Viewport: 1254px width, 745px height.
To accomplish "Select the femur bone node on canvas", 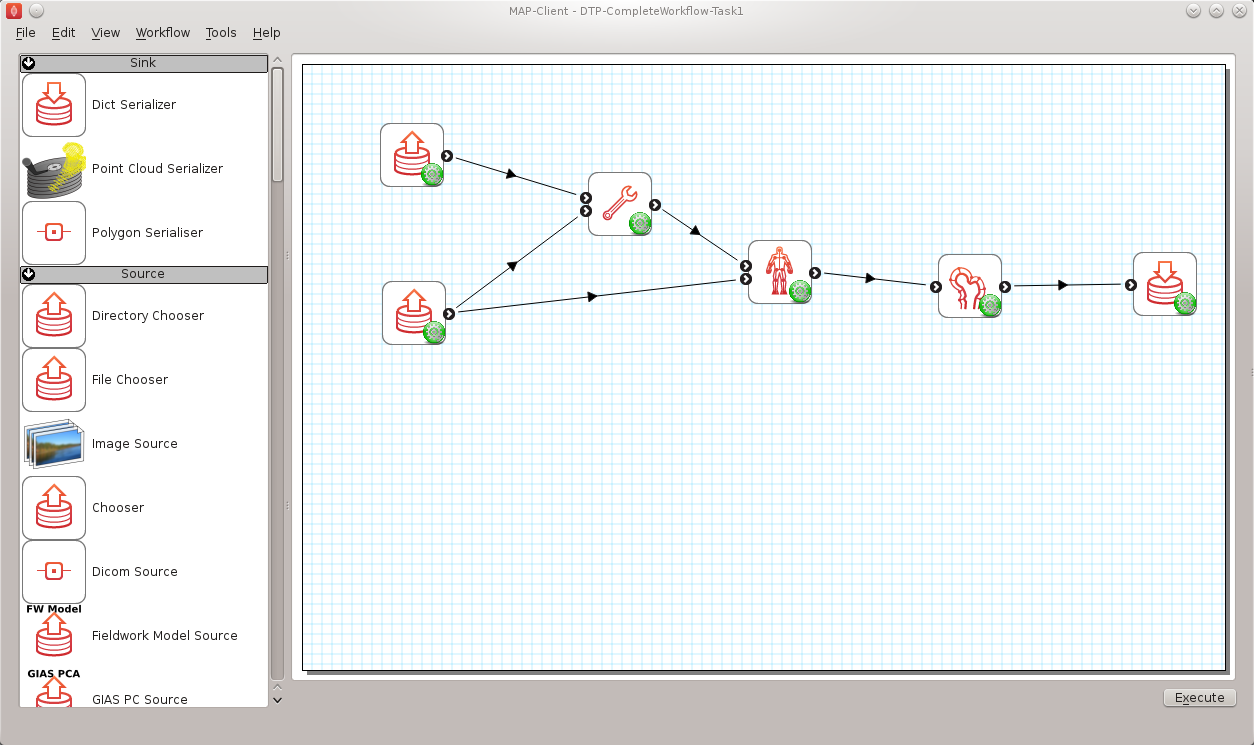I will 970,286.
